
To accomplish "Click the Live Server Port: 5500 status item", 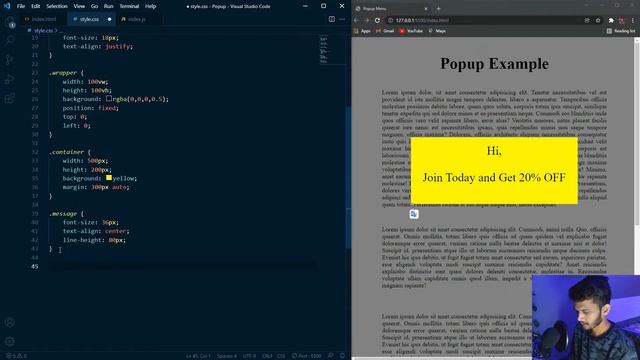I will tap(306, 356).
